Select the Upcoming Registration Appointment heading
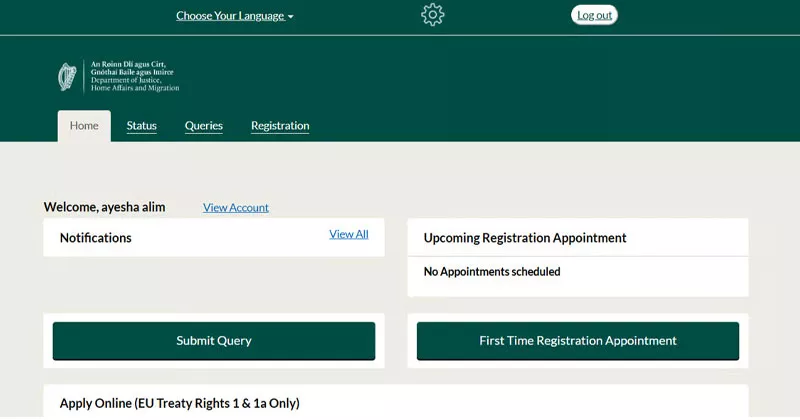 [x=525, y=238]
